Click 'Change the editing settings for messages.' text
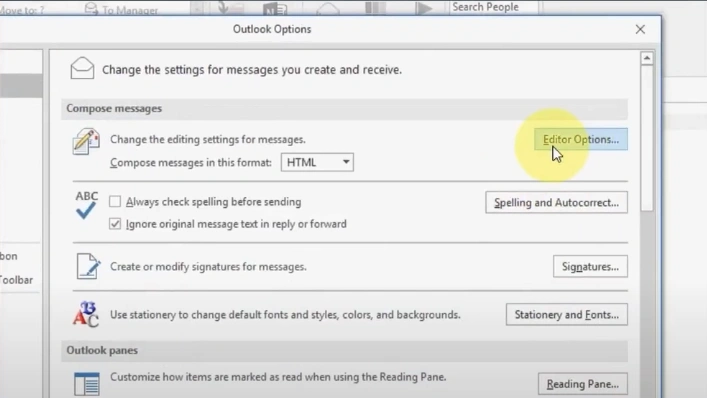Screen dimensions: 707x398 (208, 140)
